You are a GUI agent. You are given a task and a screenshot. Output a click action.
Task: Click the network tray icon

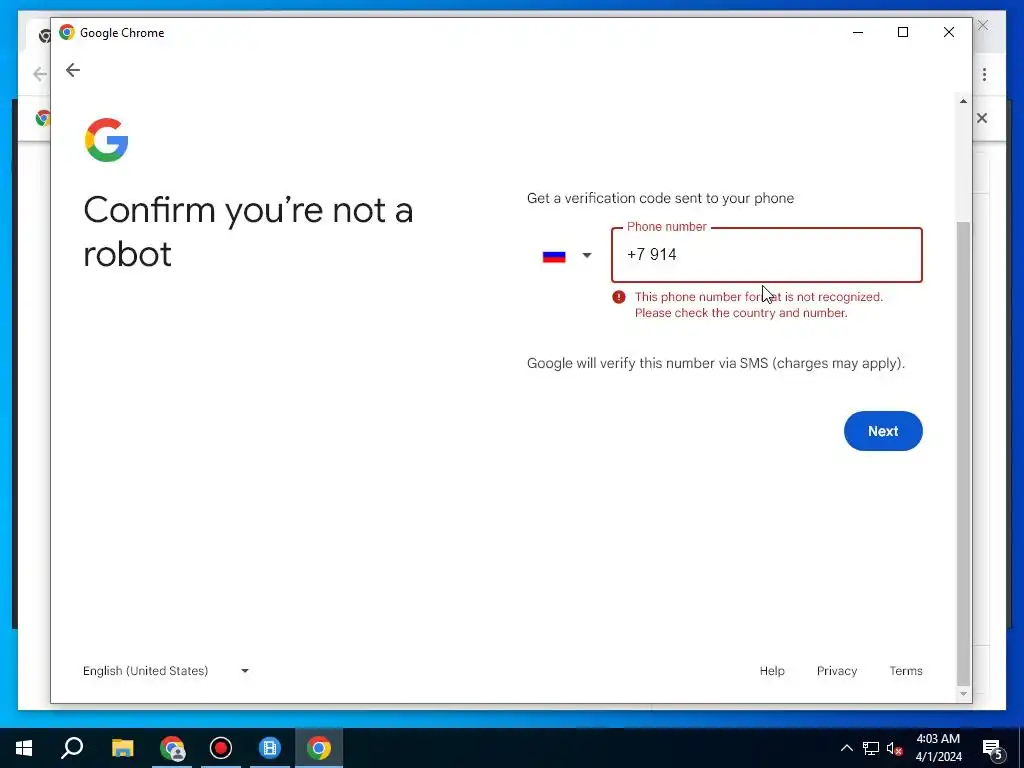point(871,748)
